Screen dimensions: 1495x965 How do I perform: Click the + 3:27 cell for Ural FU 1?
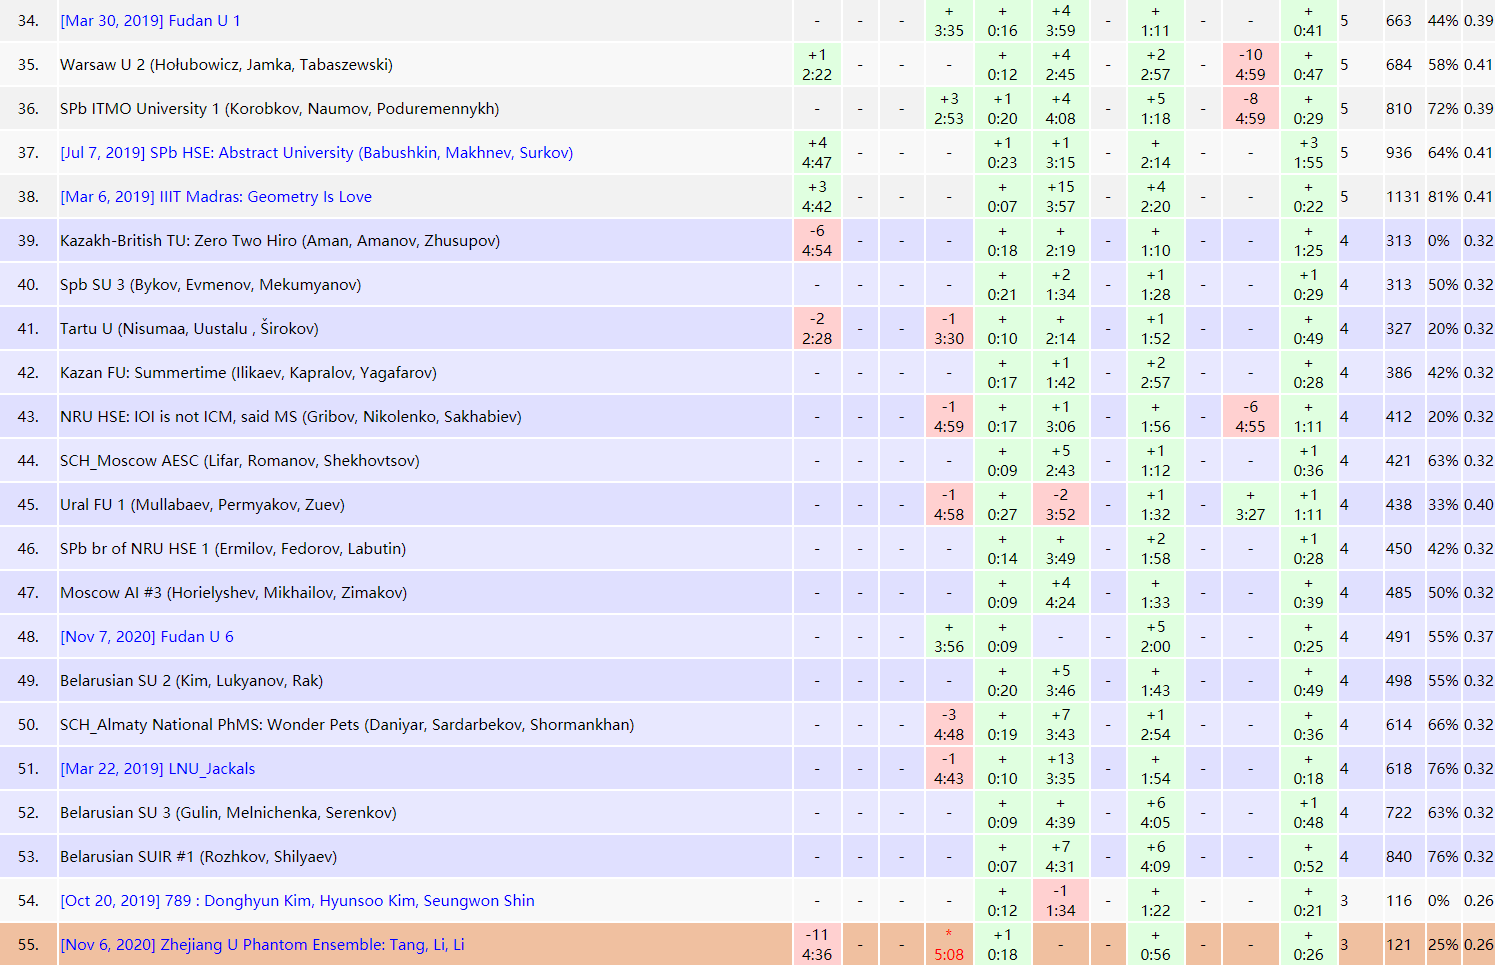[x=1250, y=505]
